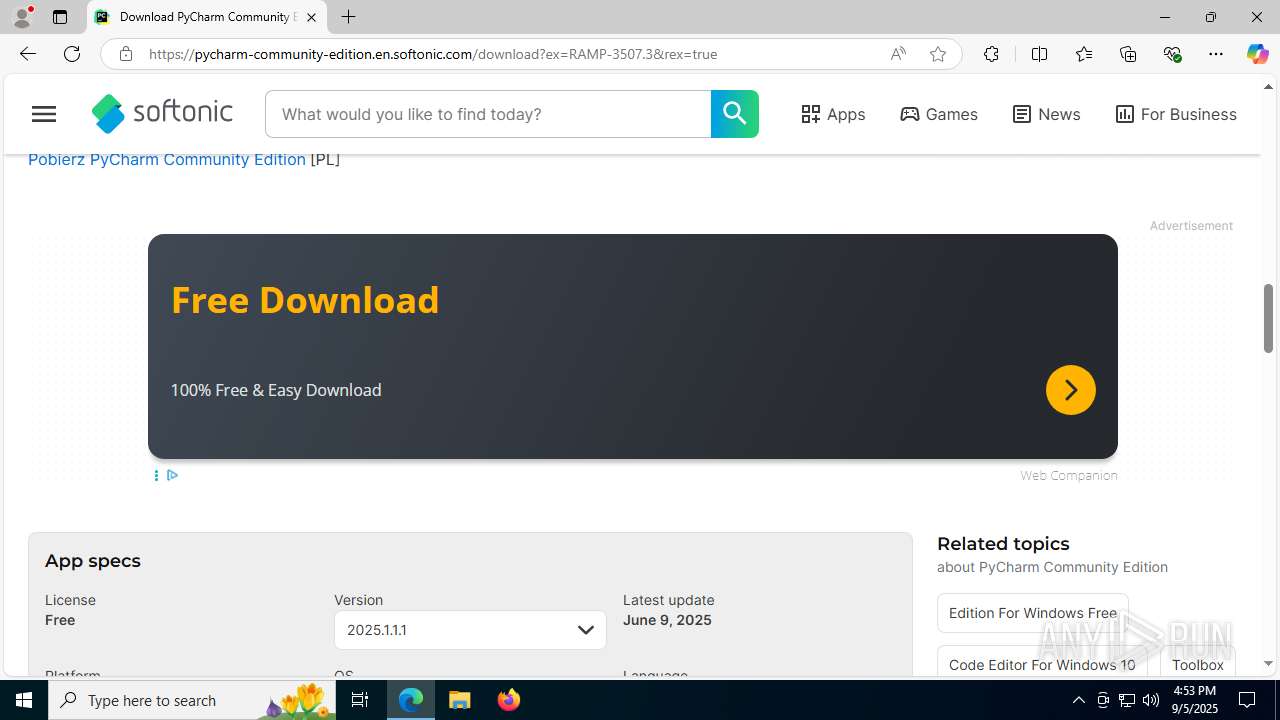Open Copilot sidebar icon
This screenshot has height=720, width=1280.
[1257, 54]
